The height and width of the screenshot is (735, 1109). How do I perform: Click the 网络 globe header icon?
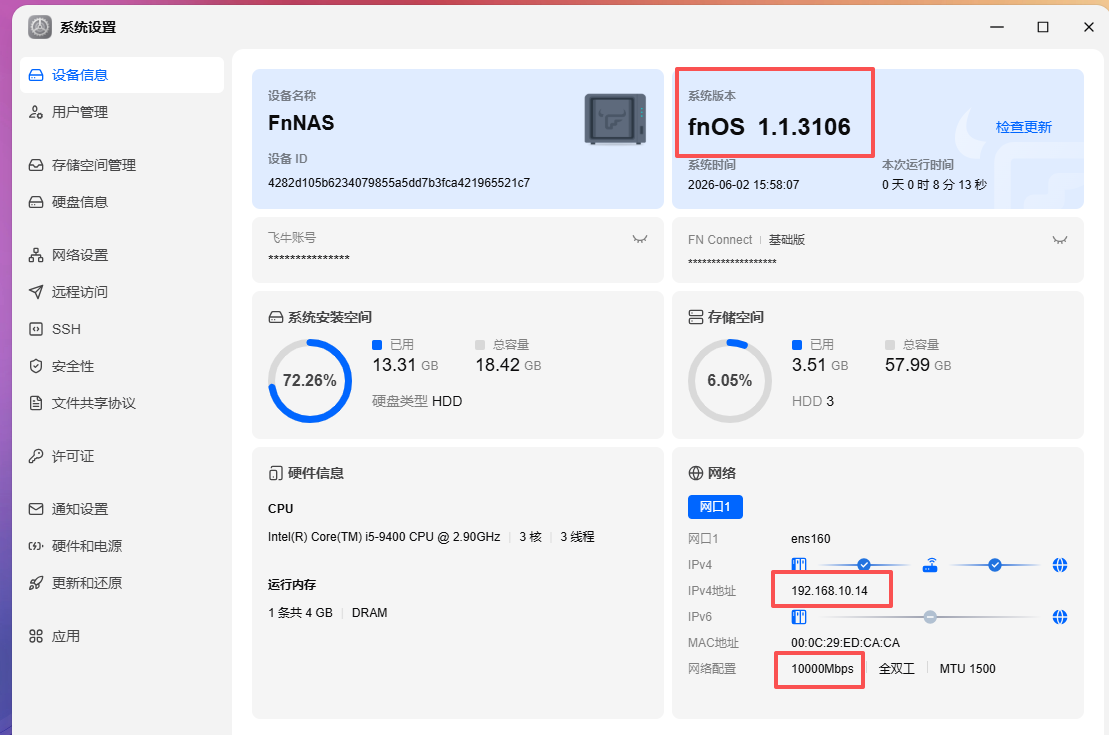696,473
